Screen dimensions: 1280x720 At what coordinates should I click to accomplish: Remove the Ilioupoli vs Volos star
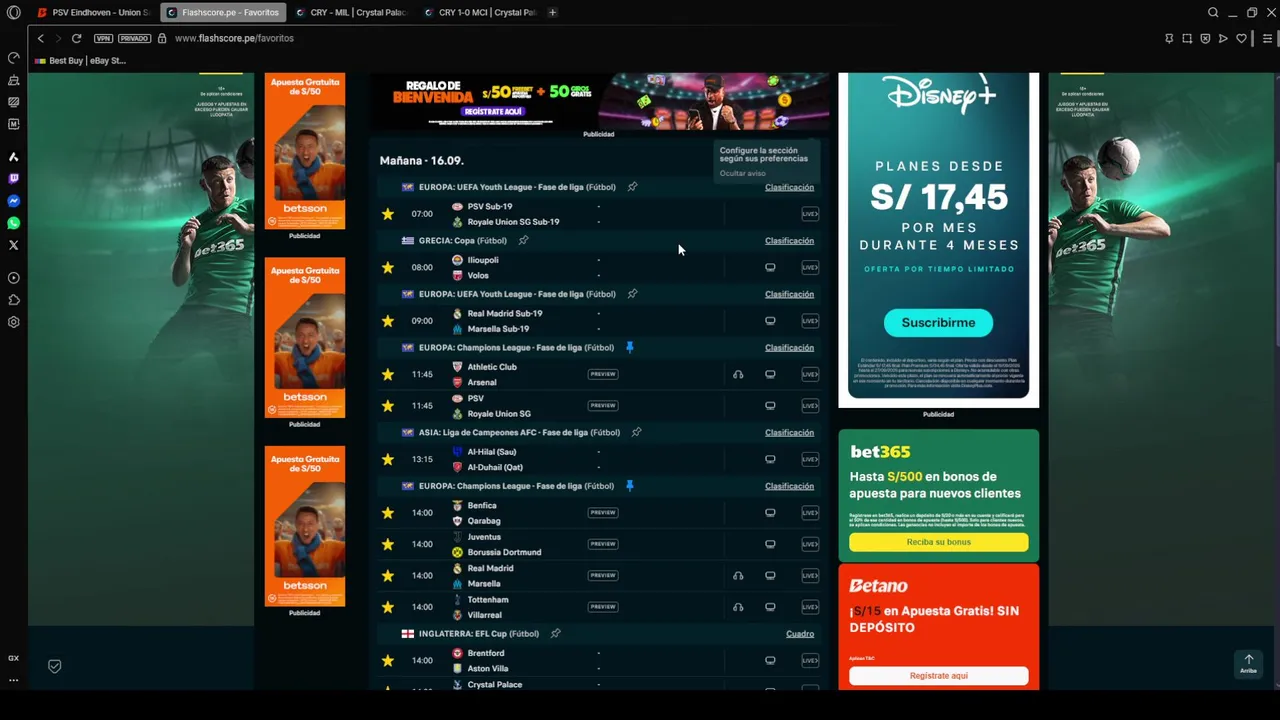388,267
